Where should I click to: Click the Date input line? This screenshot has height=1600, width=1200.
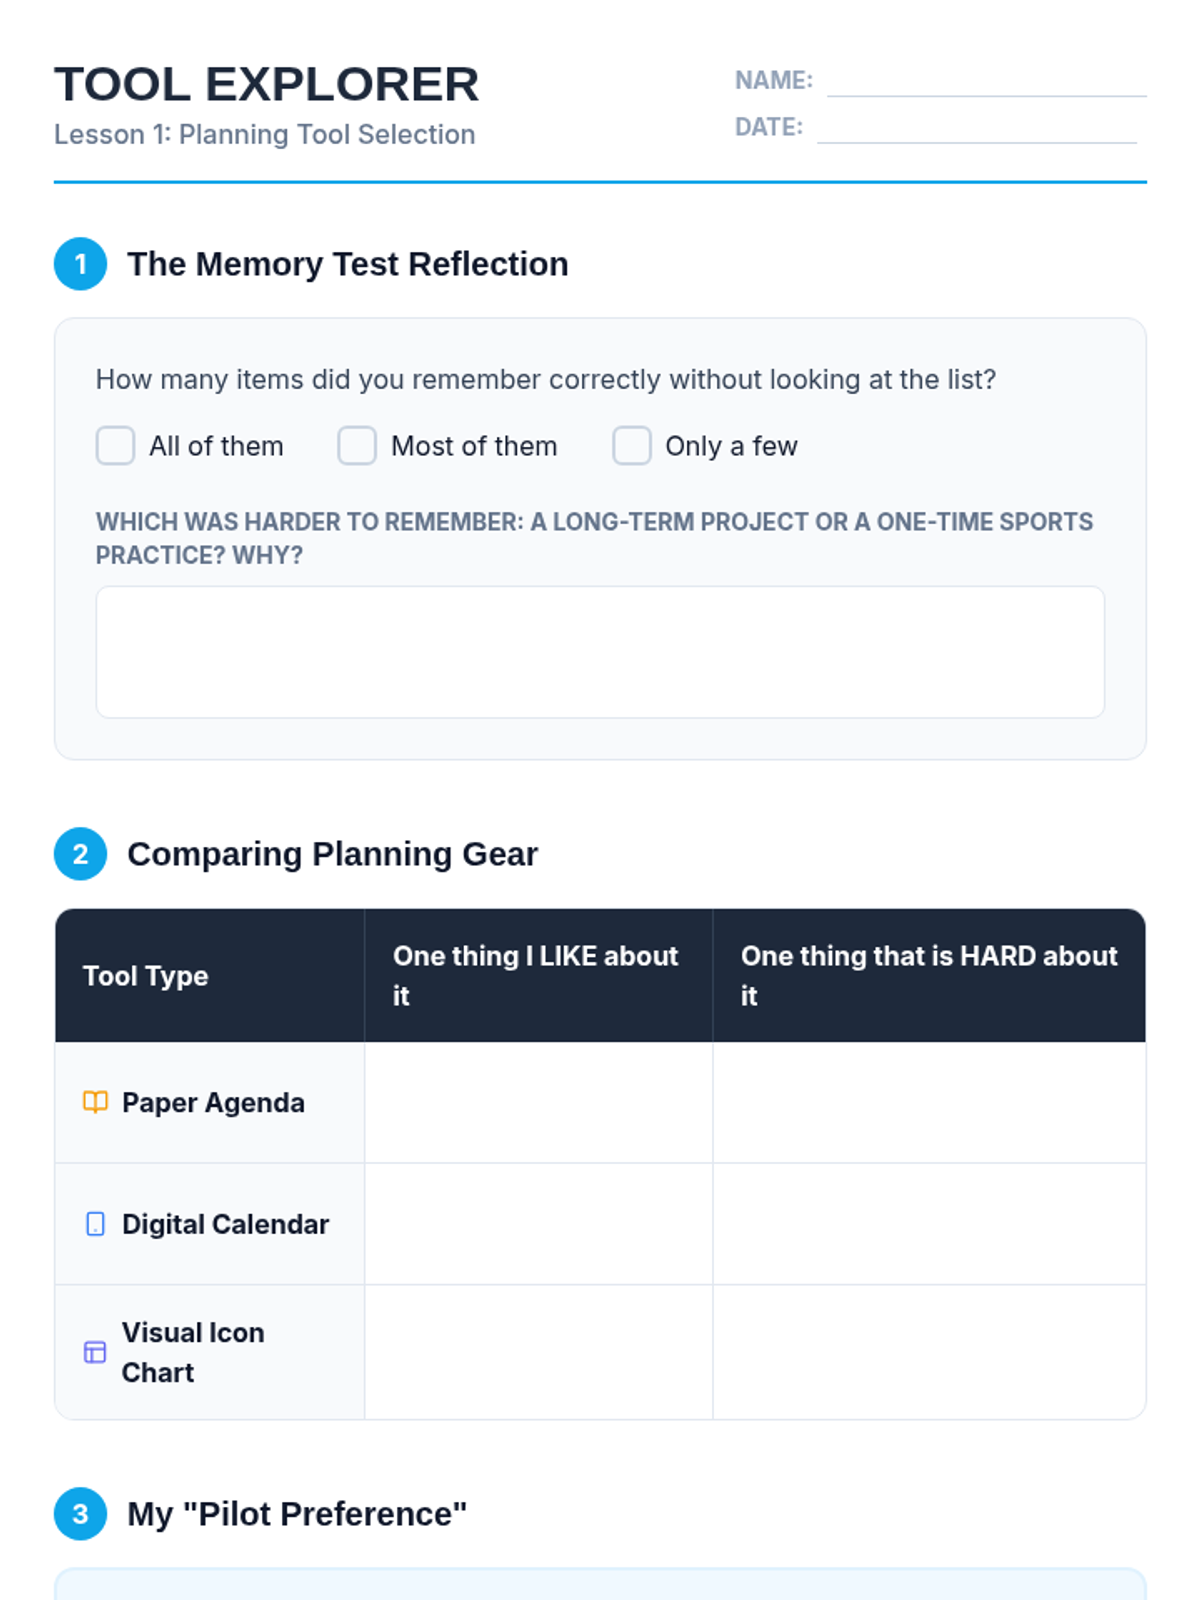coord(976,129)
